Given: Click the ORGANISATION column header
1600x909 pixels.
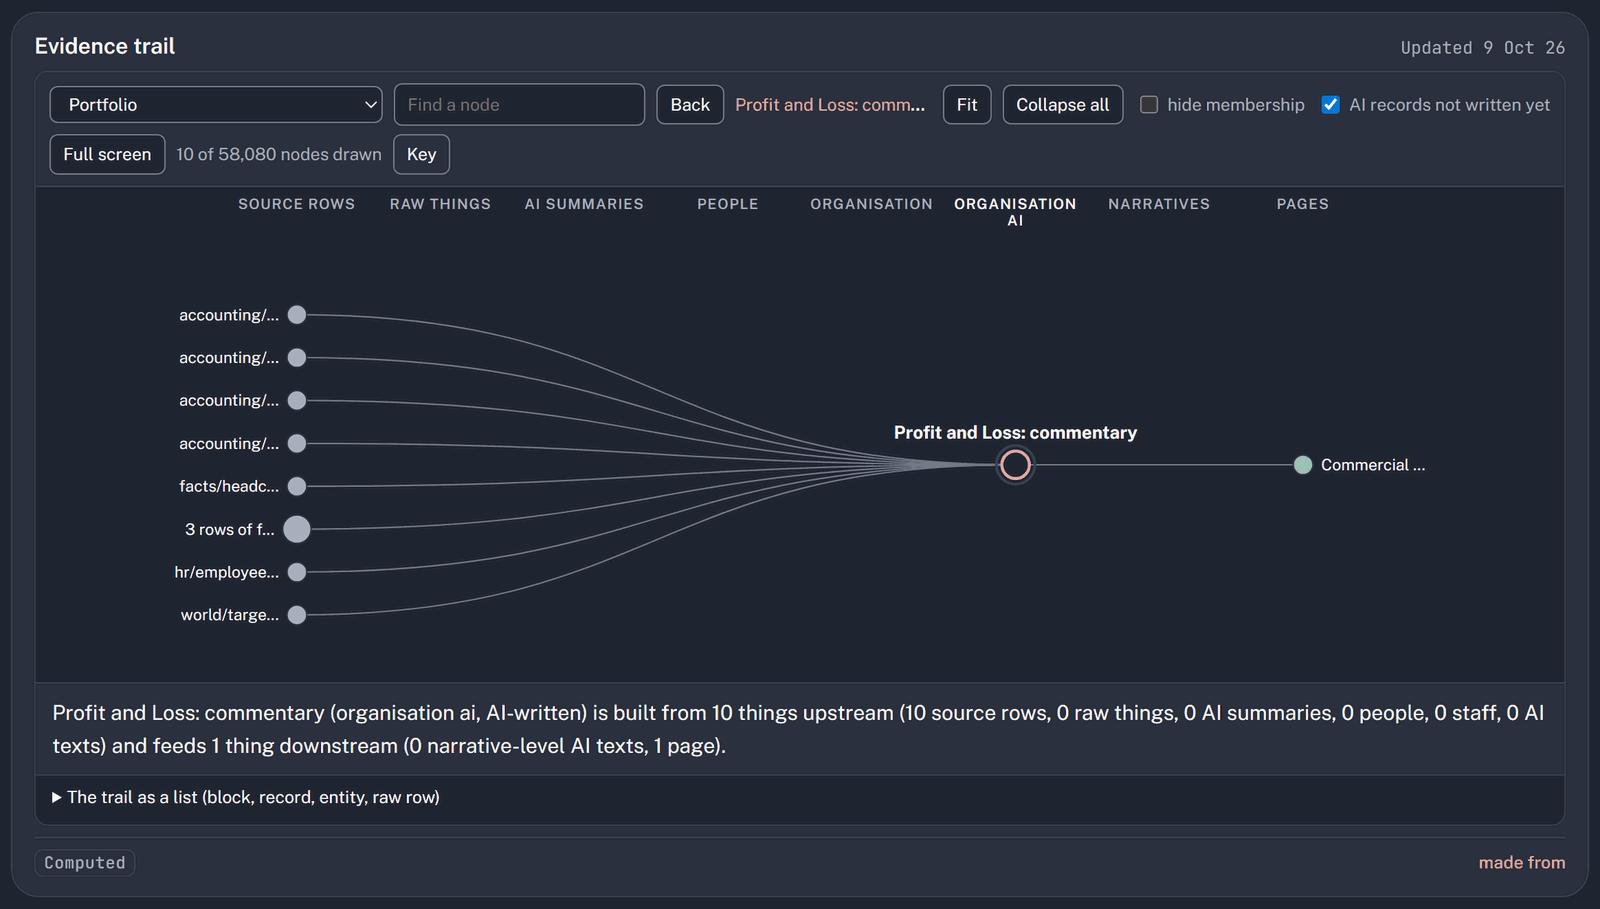Looking at the screenshot, I should (871, 204).
